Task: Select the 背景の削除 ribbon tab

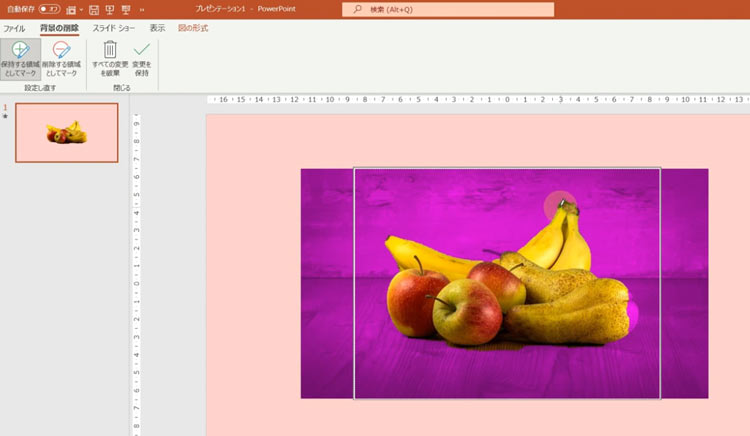Action: tap(59, 28)
